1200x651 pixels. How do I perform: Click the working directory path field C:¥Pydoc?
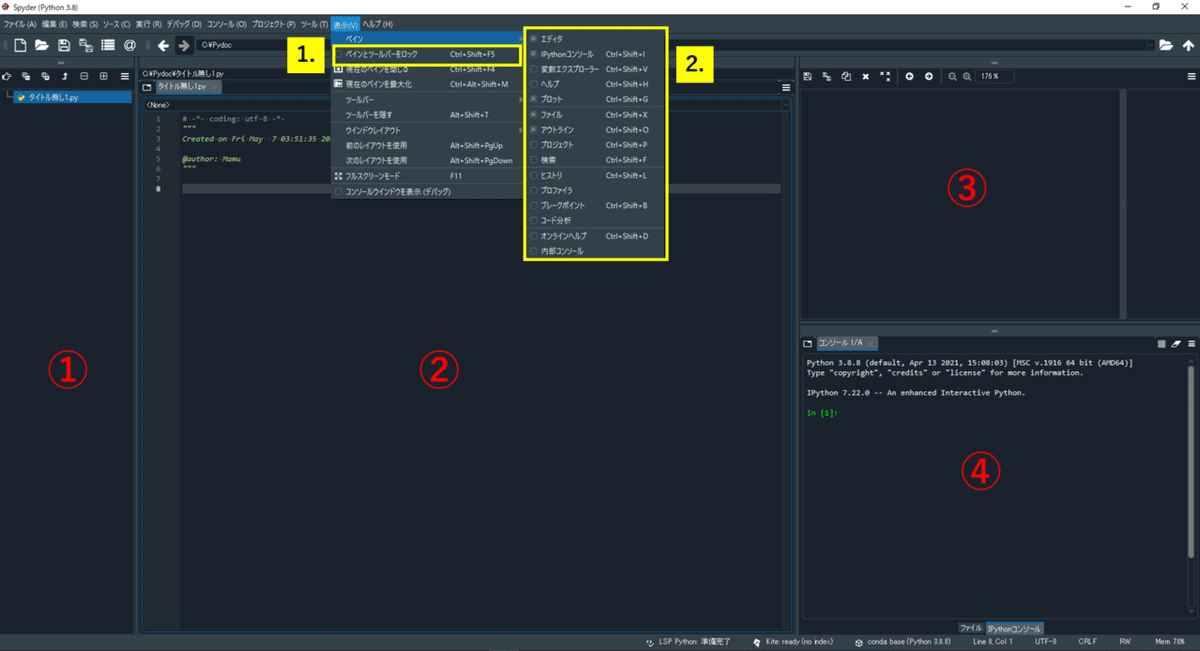point(676,45)
